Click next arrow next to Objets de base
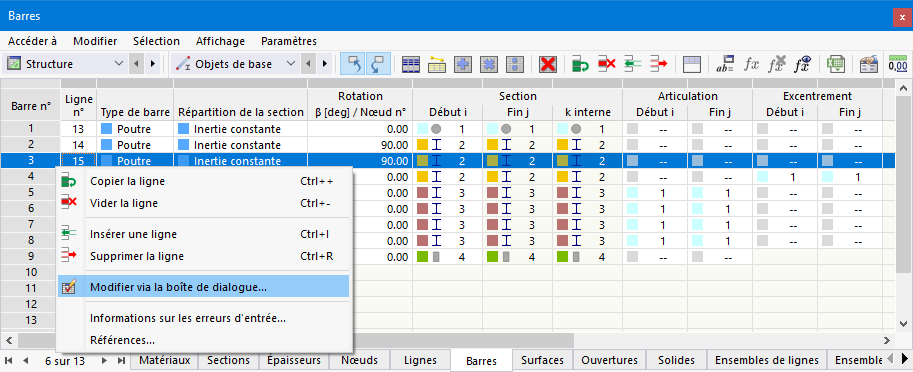This screenshot has width=913, height=372. (x=325, y=64)
